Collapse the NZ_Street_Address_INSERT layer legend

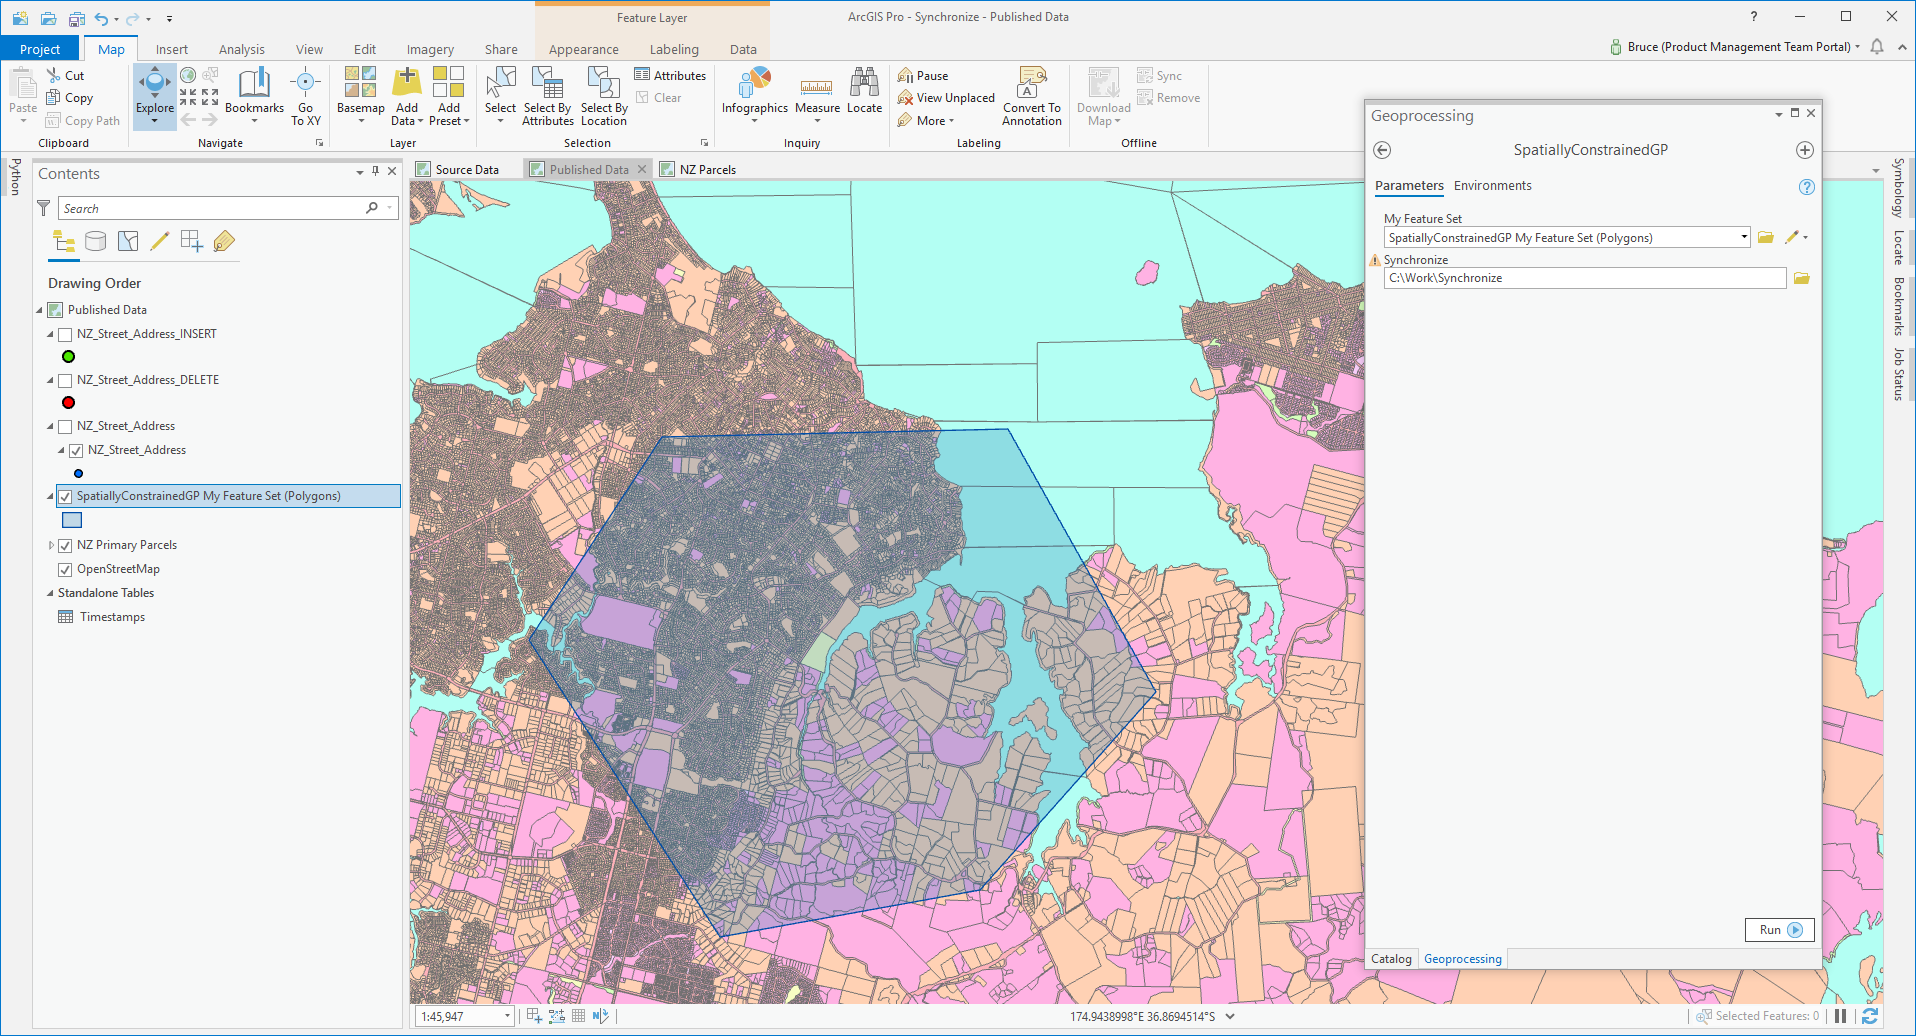50,335
